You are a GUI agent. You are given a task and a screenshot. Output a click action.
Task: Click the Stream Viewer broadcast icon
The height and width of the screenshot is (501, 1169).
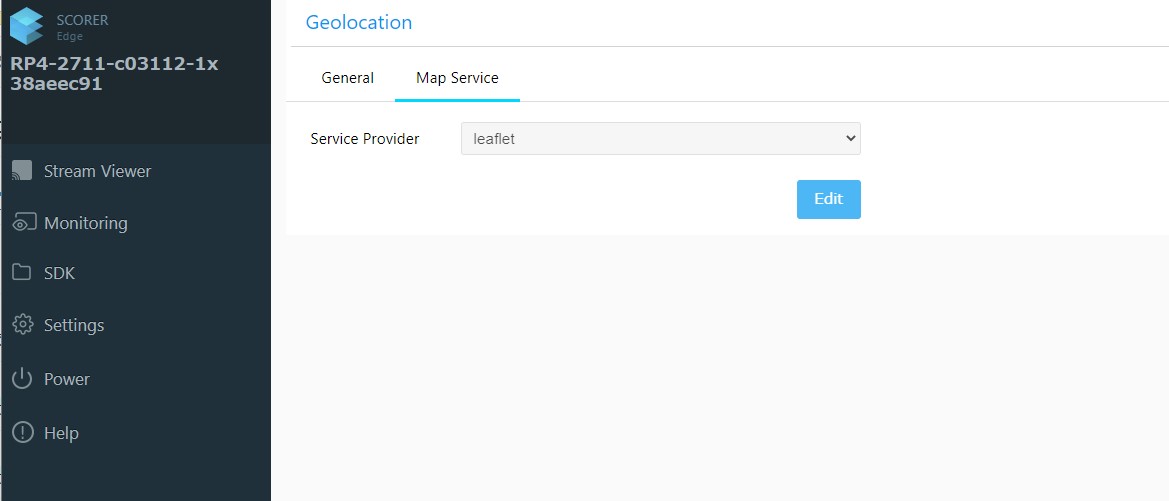coord(22,171)
